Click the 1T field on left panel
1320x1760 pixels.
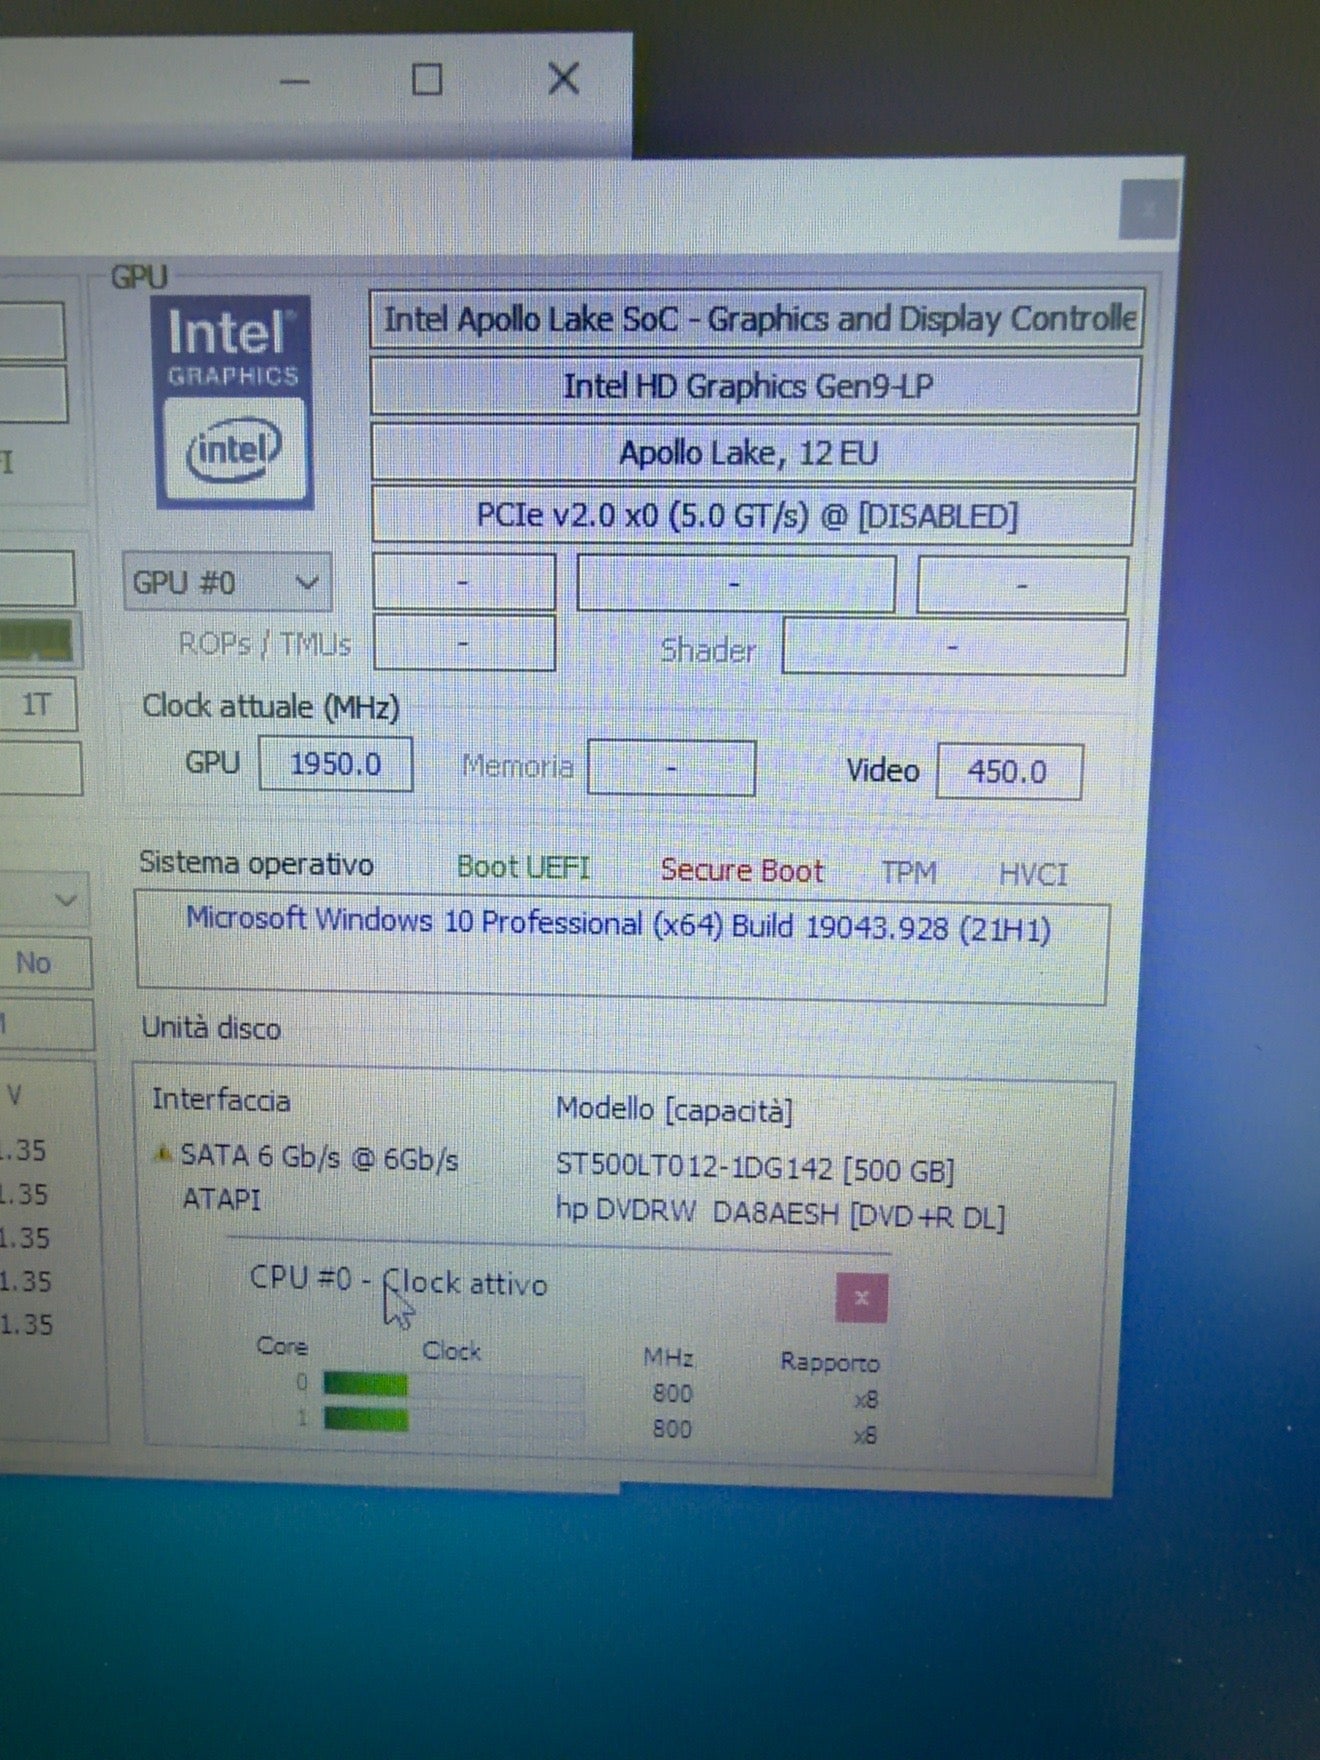pos(36,705)
